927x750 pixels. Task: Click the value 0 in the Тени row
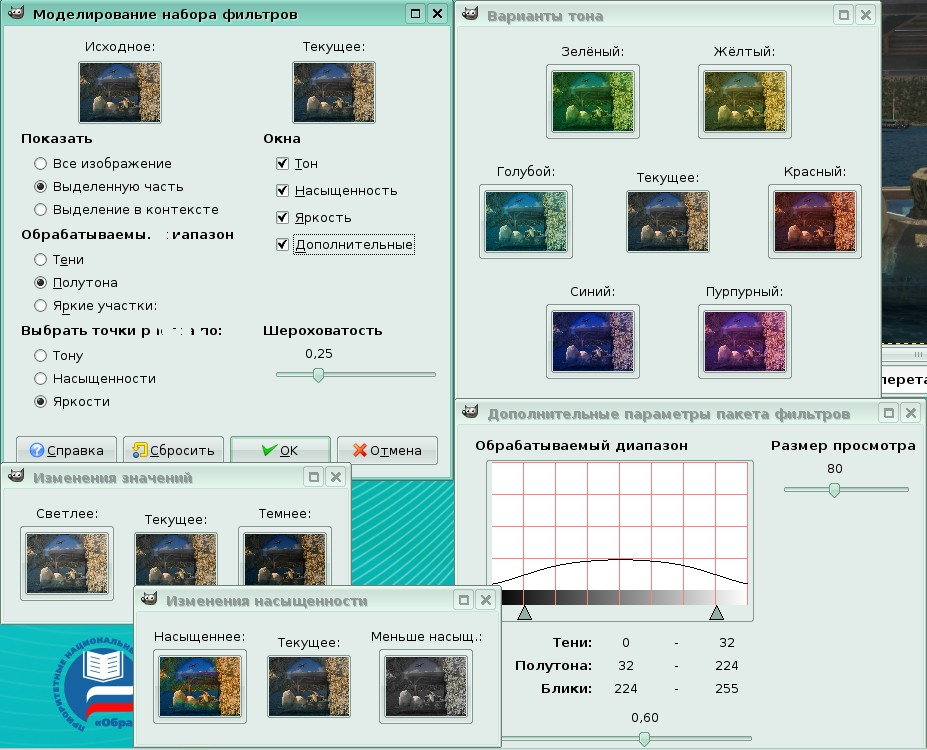(x=626, y=642)
